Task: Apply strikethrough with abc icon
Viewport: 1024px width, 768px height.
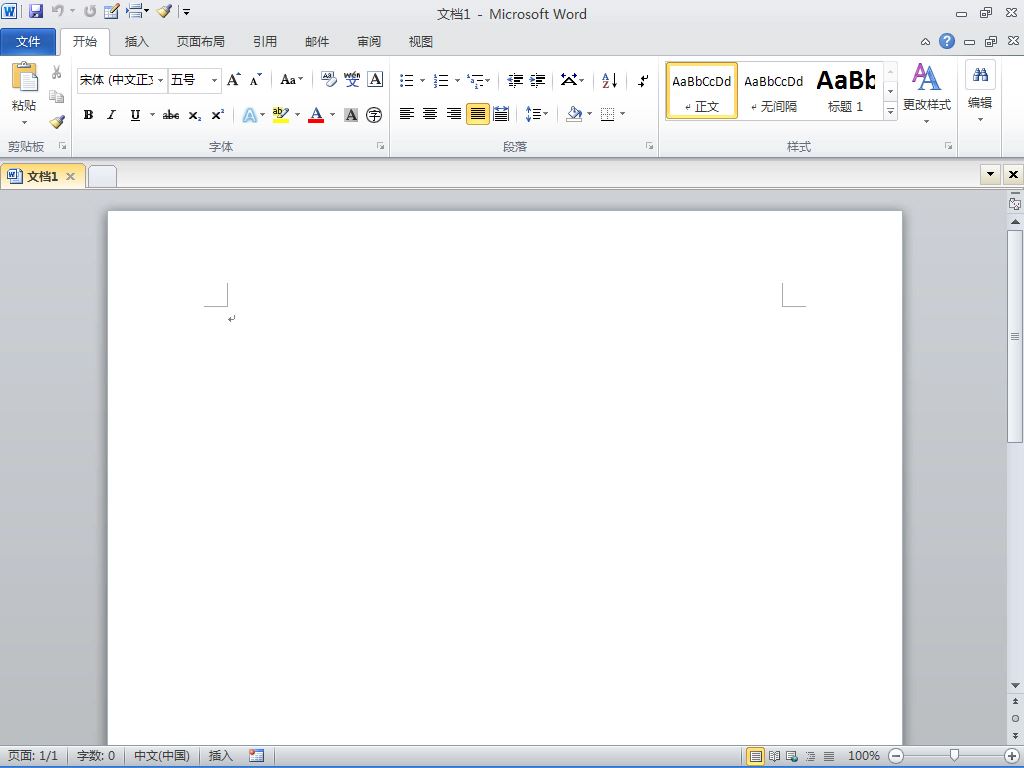Action: [170, 115]
